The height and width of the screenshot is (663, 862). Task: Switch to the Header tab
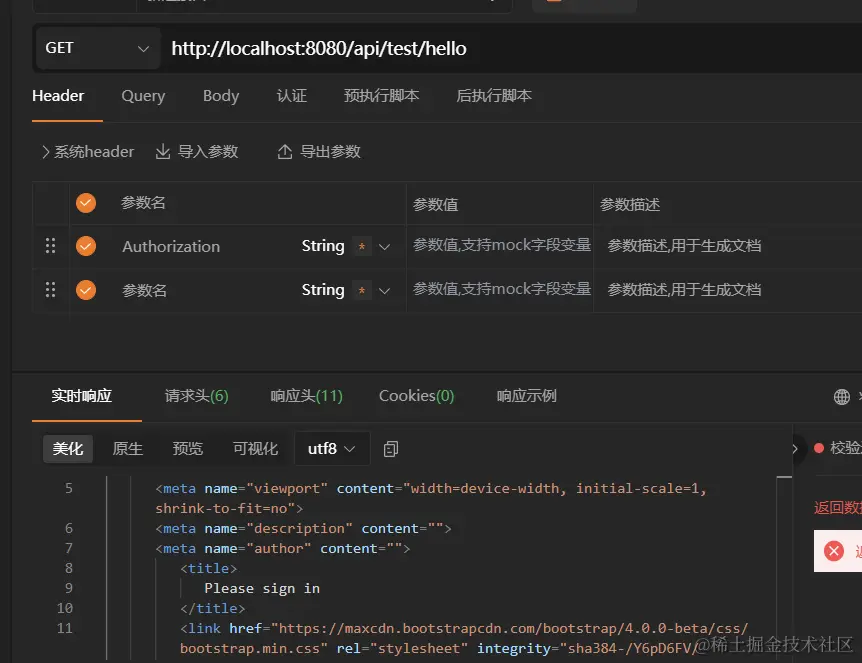[x=58, y=96]
